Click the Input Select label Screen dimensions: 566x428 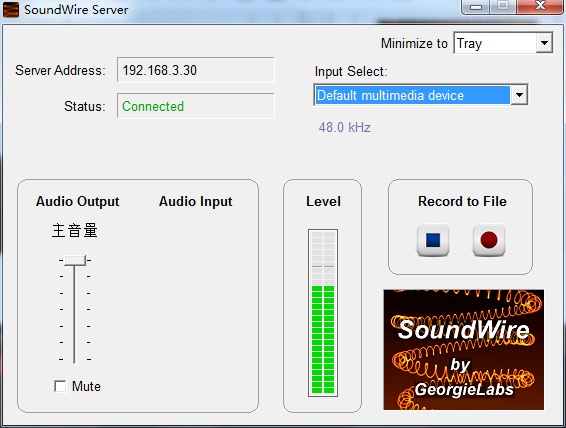[x=351, y=71]
